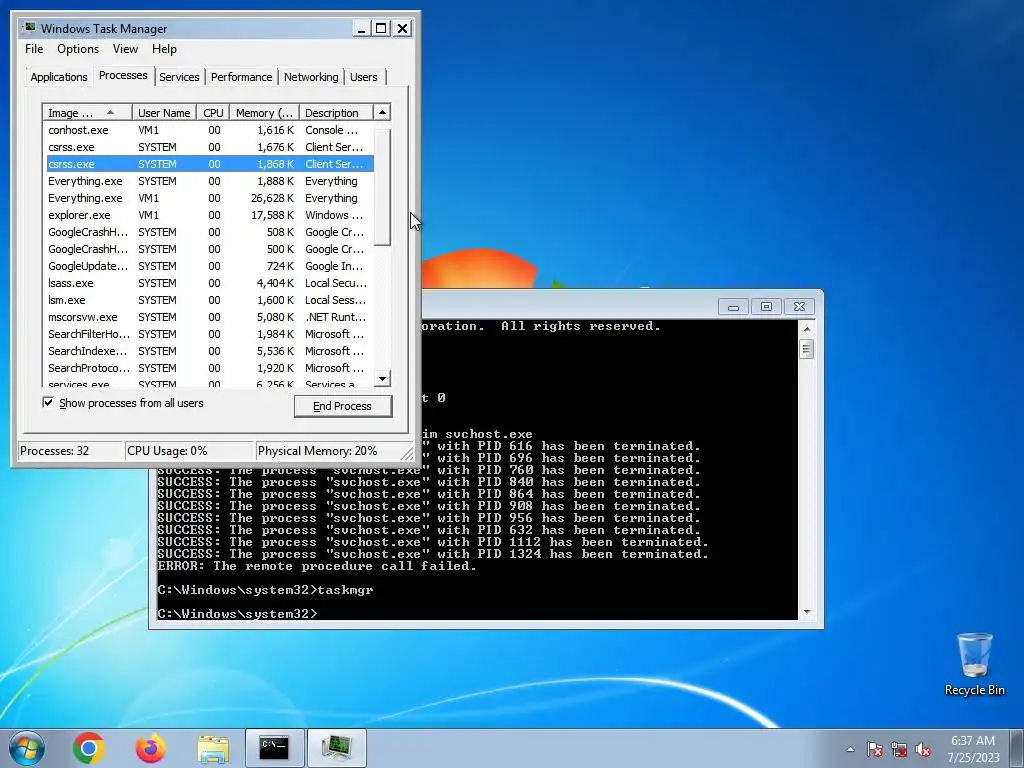Viewport: 1024px width, 768px height.
Task: Select the SearchProtoco... process row
Action: (x=209, y=368)
